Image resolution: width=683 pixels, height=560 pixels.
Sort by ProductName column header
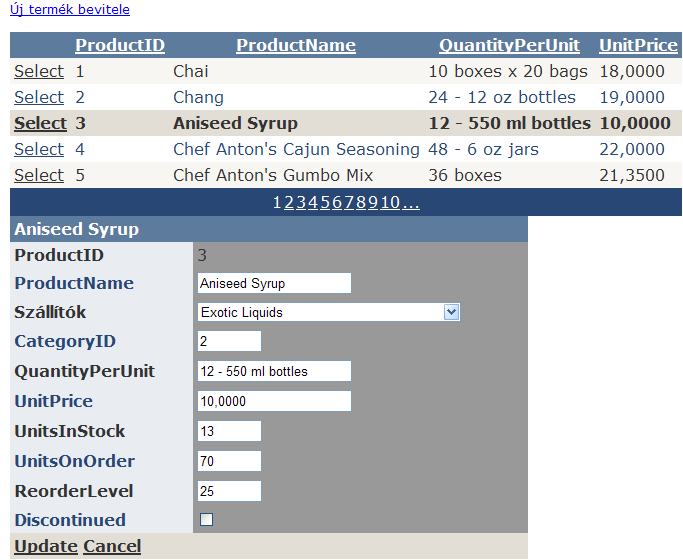pos(296,45)
